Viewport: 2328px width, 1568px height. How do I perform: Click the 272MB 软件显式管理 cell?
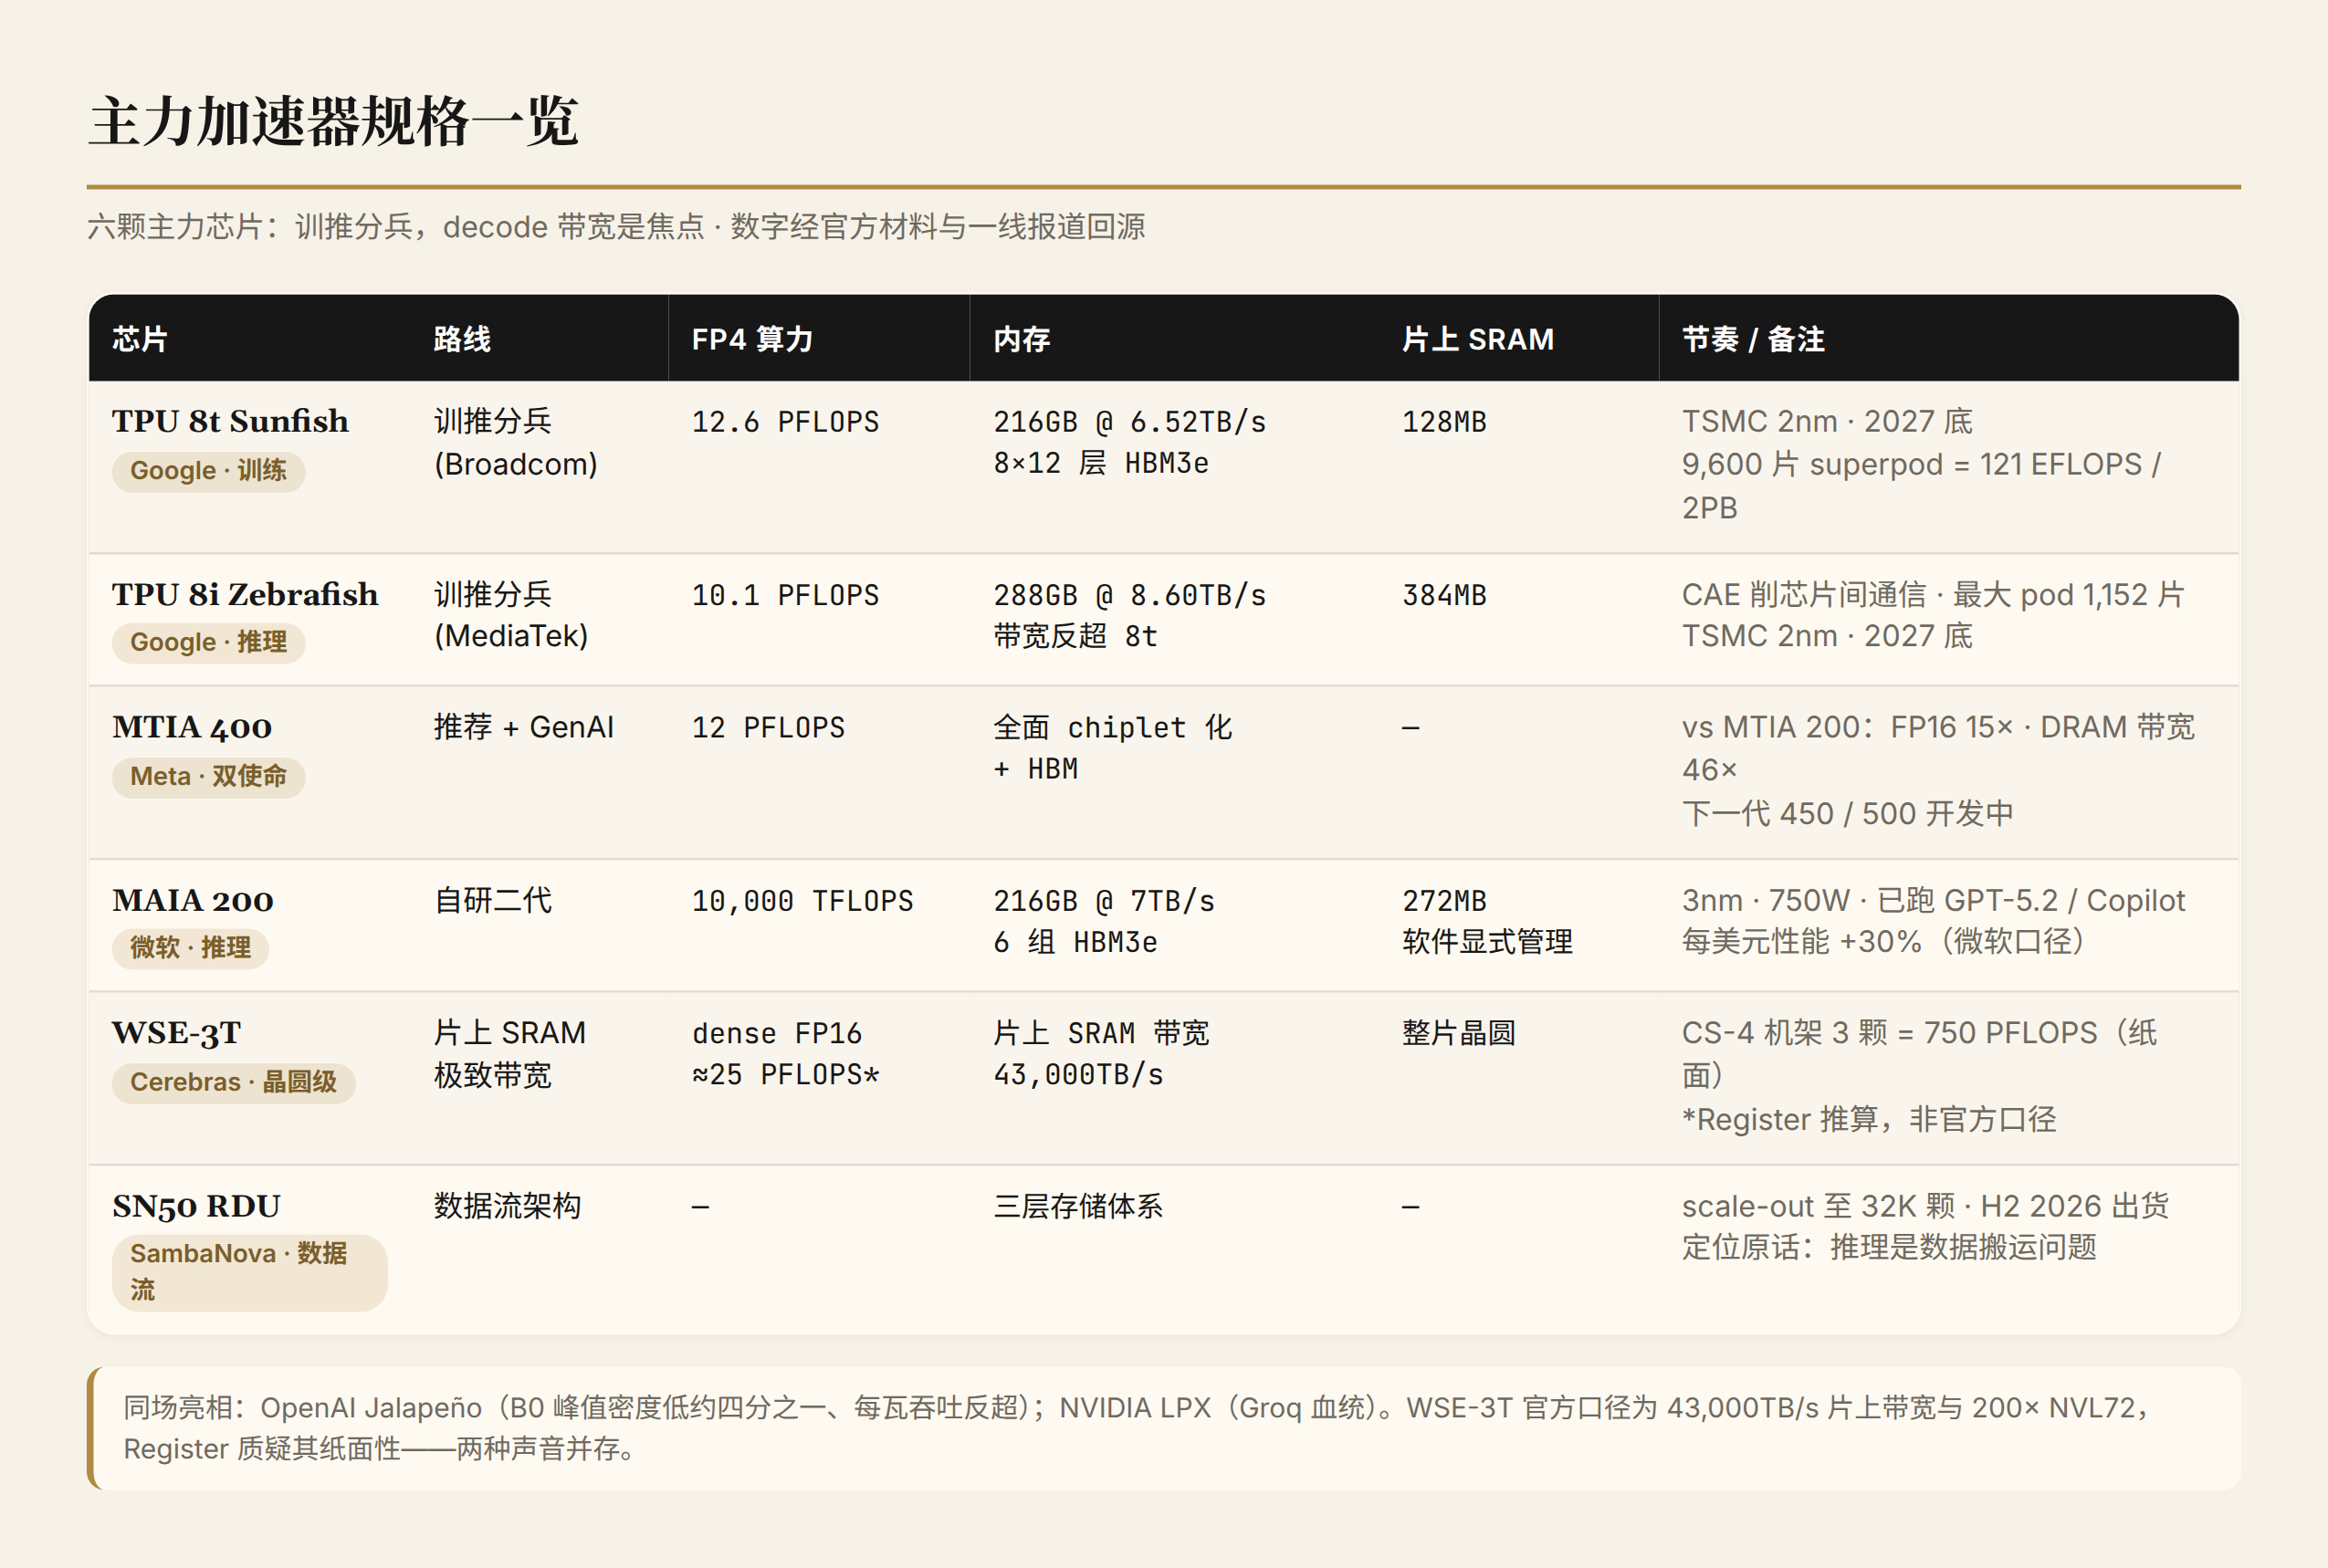1487,921
